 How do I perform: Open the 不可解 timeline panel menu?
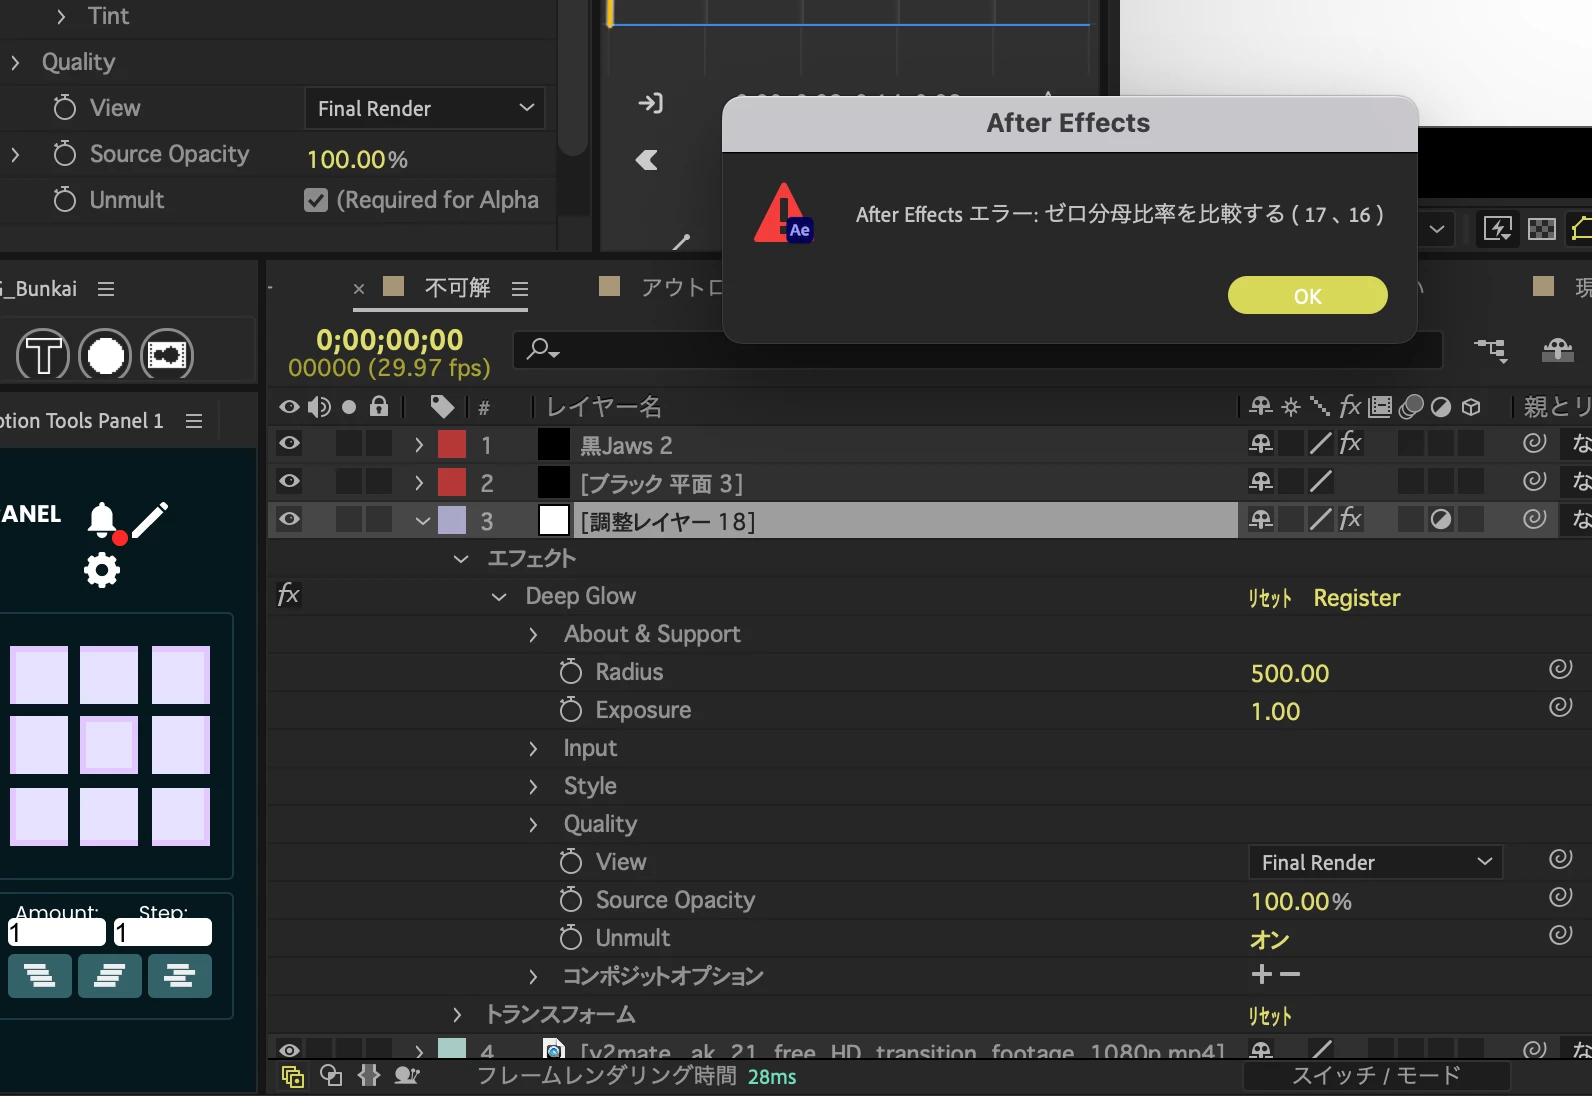[x=520, y=289]
